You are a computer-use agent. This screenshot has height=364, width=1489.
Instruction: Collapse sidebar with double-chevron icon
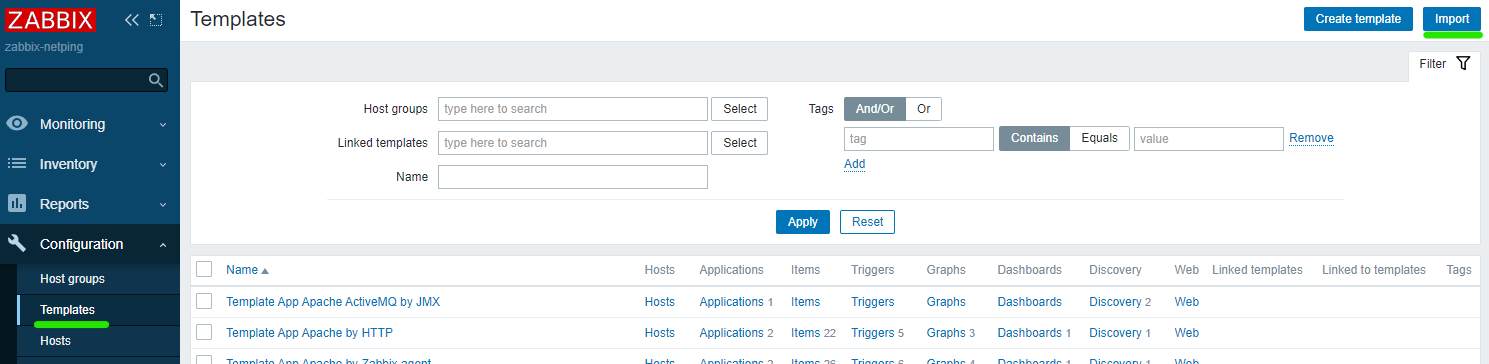pos(131,20)
